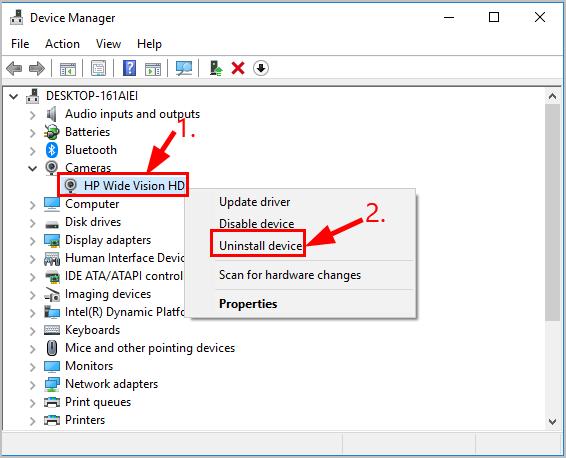Expand the Print queues node arrow

(32, 403)
